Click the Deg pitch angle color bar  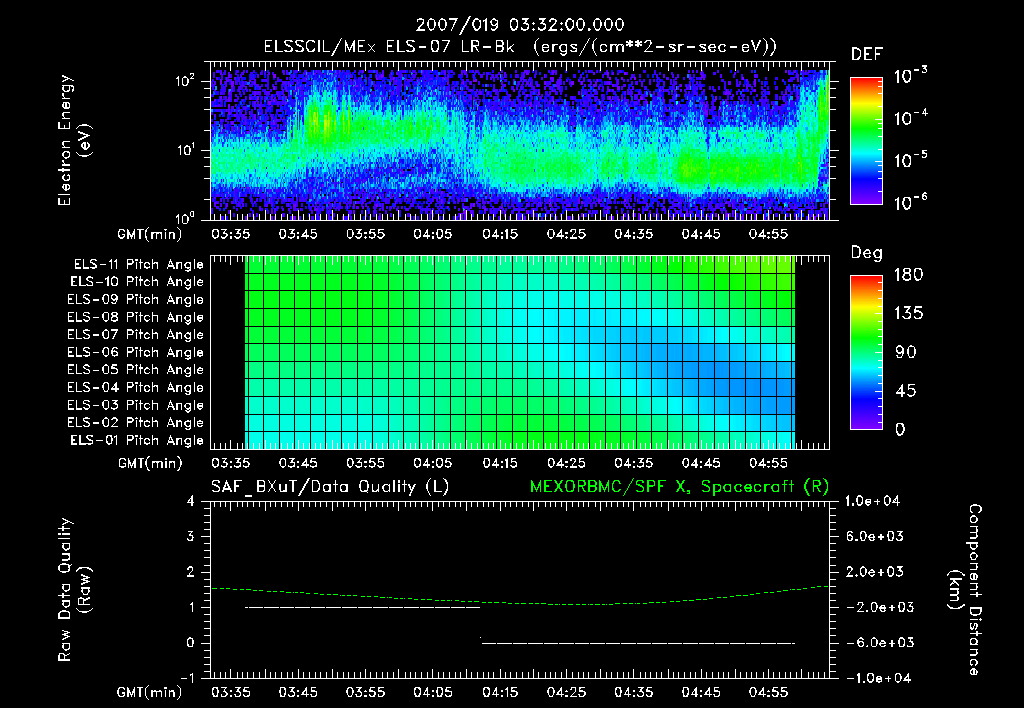[866, 352]
